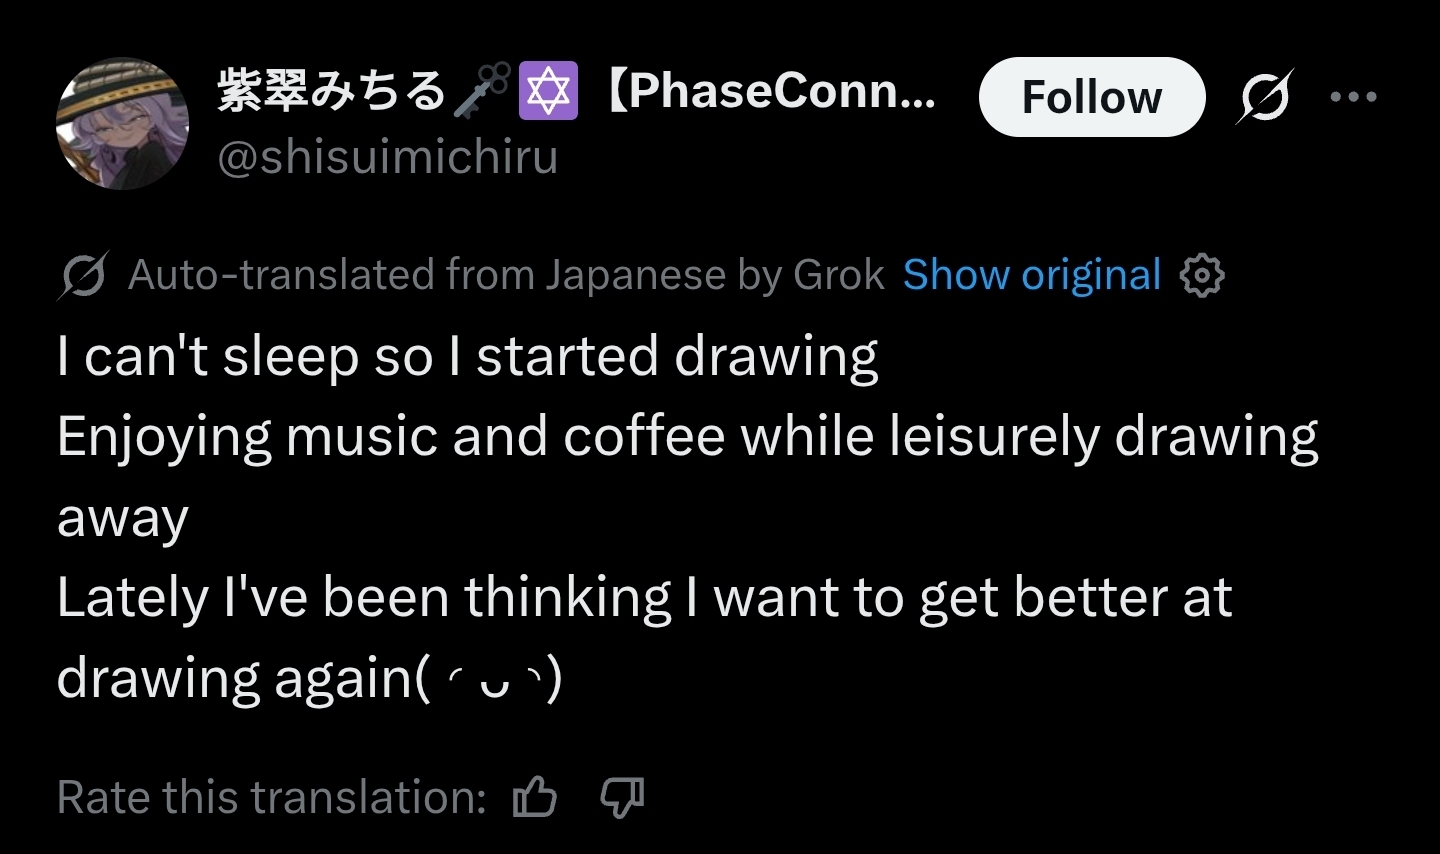Viewport: 1440px width, 854px height.
Task: Click the Grok logo beside Auto-translated label
Action: point(83,275)
